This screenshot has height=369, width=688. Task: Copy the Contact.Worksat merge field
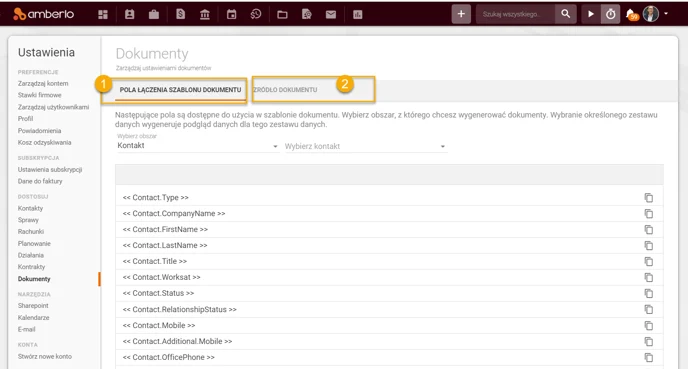point(649,277)
